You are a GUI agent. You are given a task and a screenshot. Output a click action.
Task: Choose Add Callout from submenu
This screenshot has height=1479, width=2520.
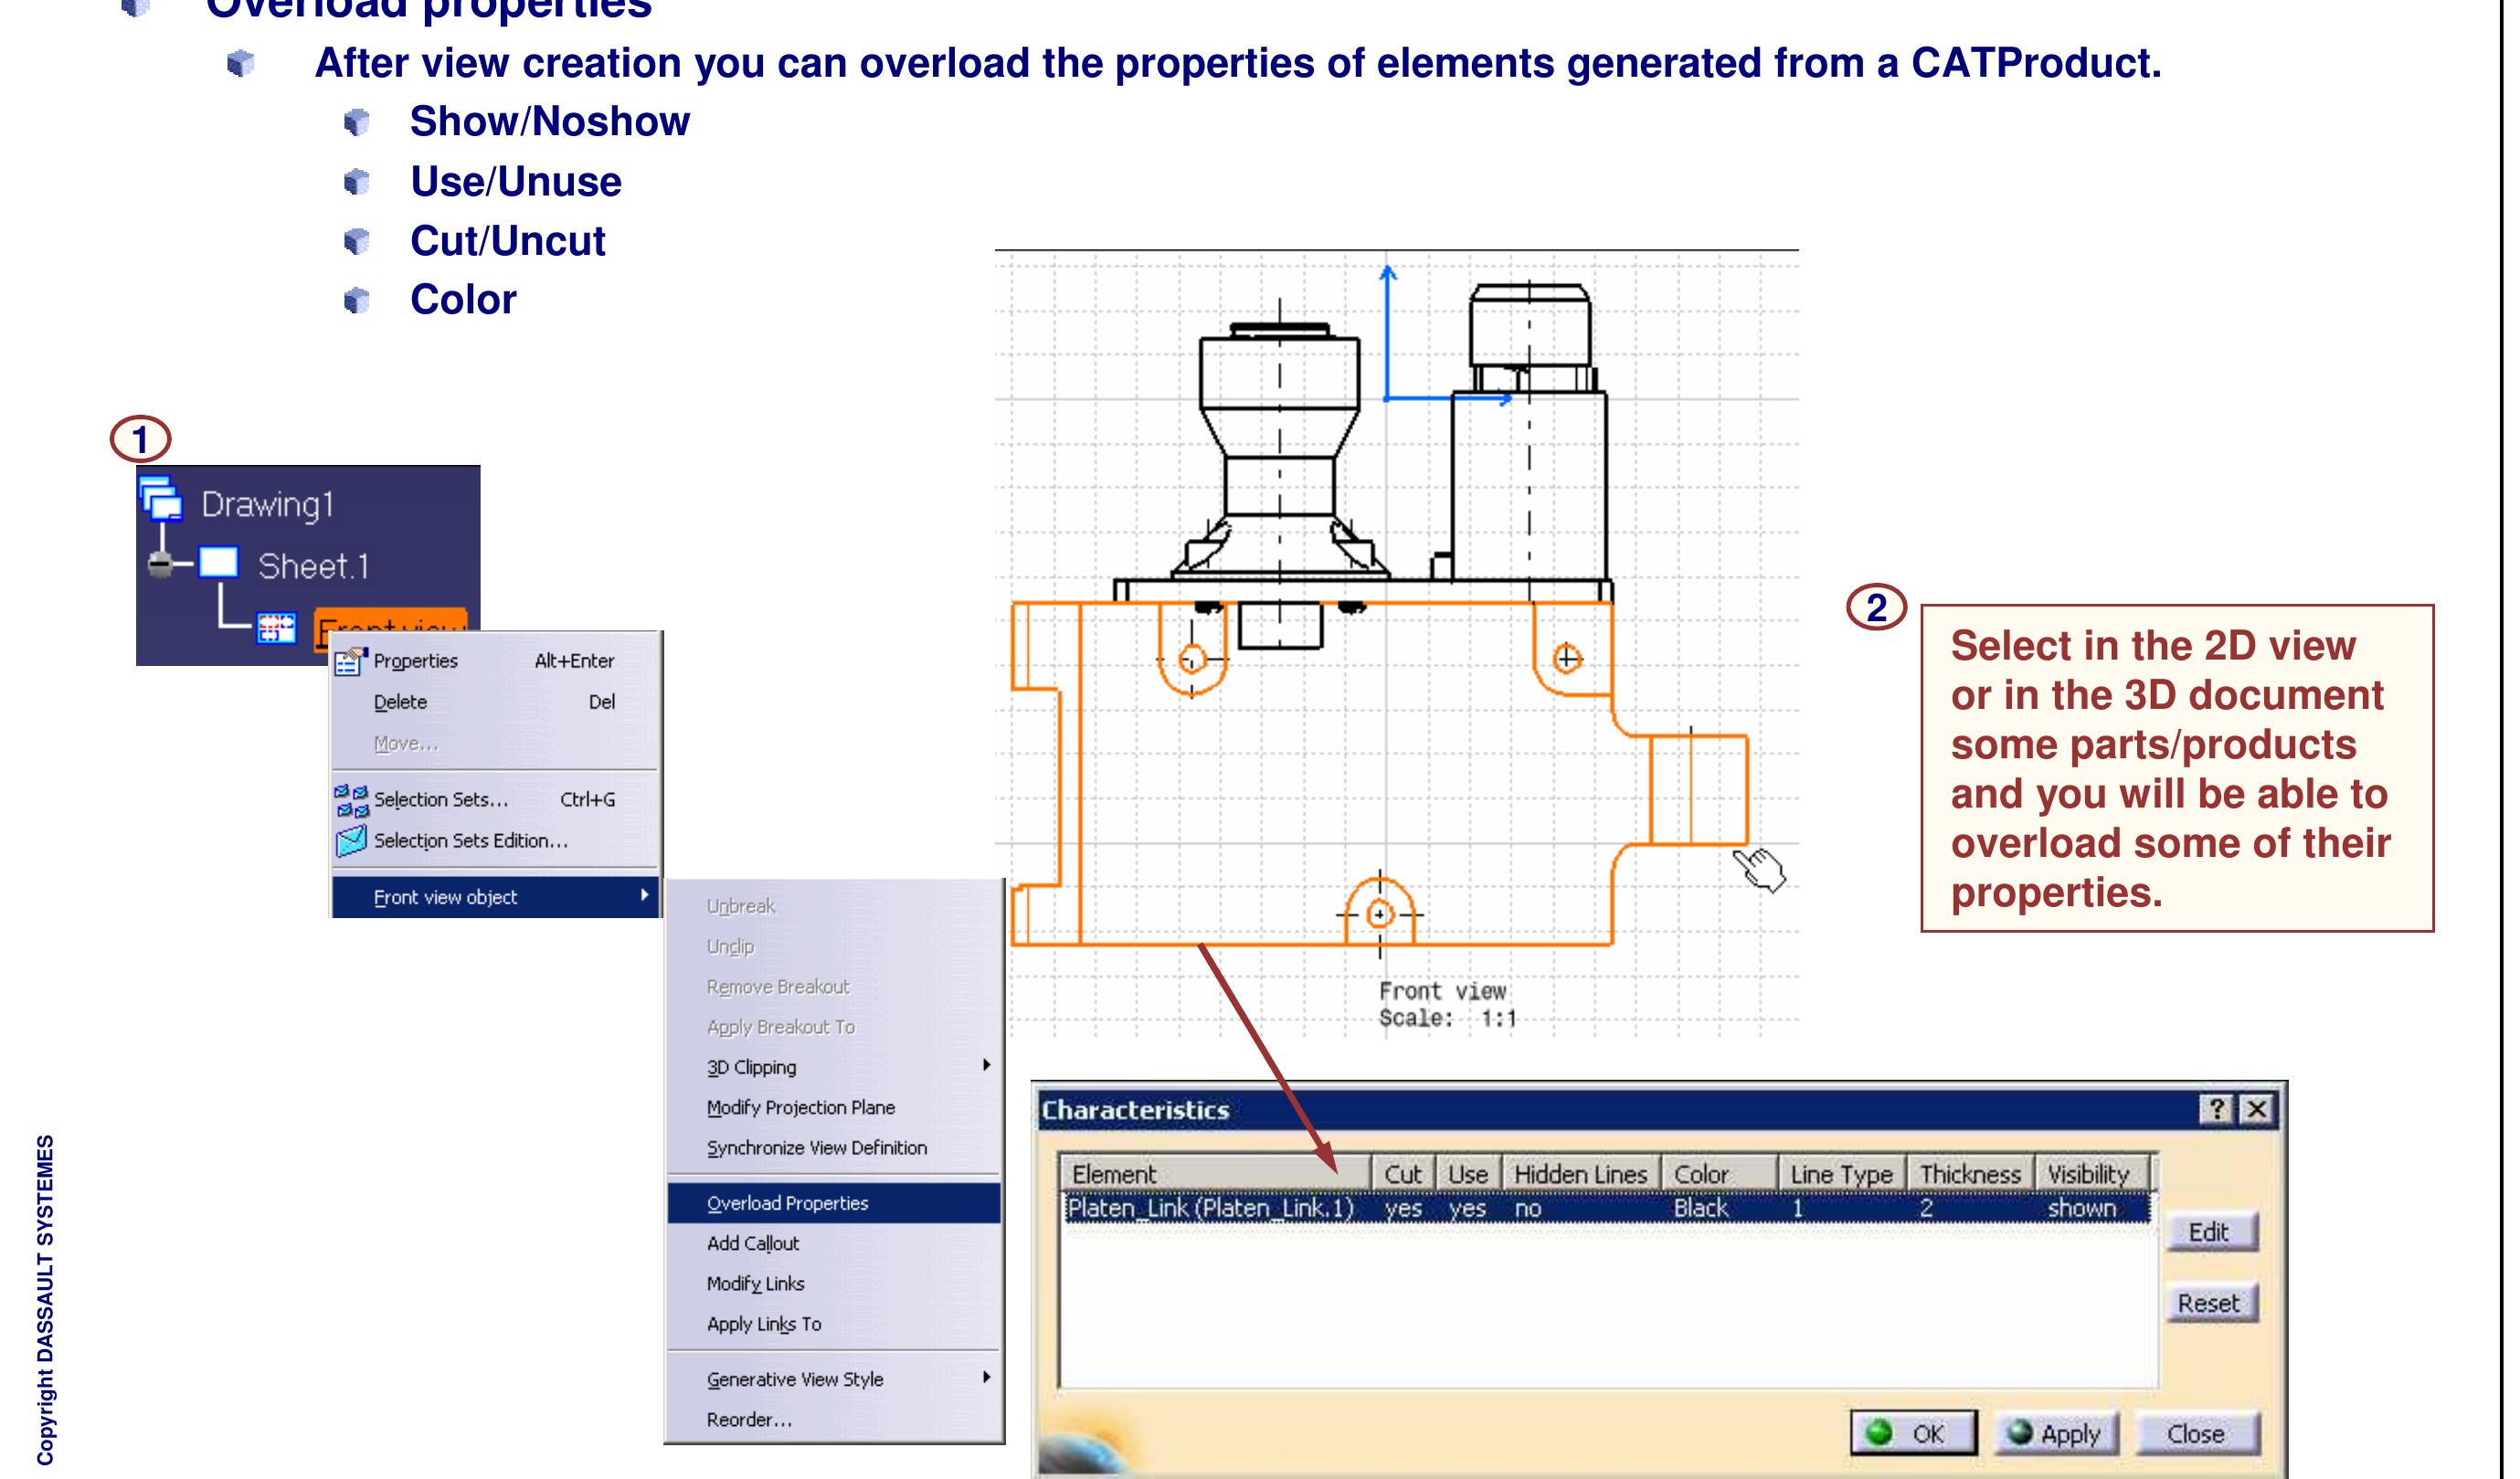click(x=834, y=1243)
